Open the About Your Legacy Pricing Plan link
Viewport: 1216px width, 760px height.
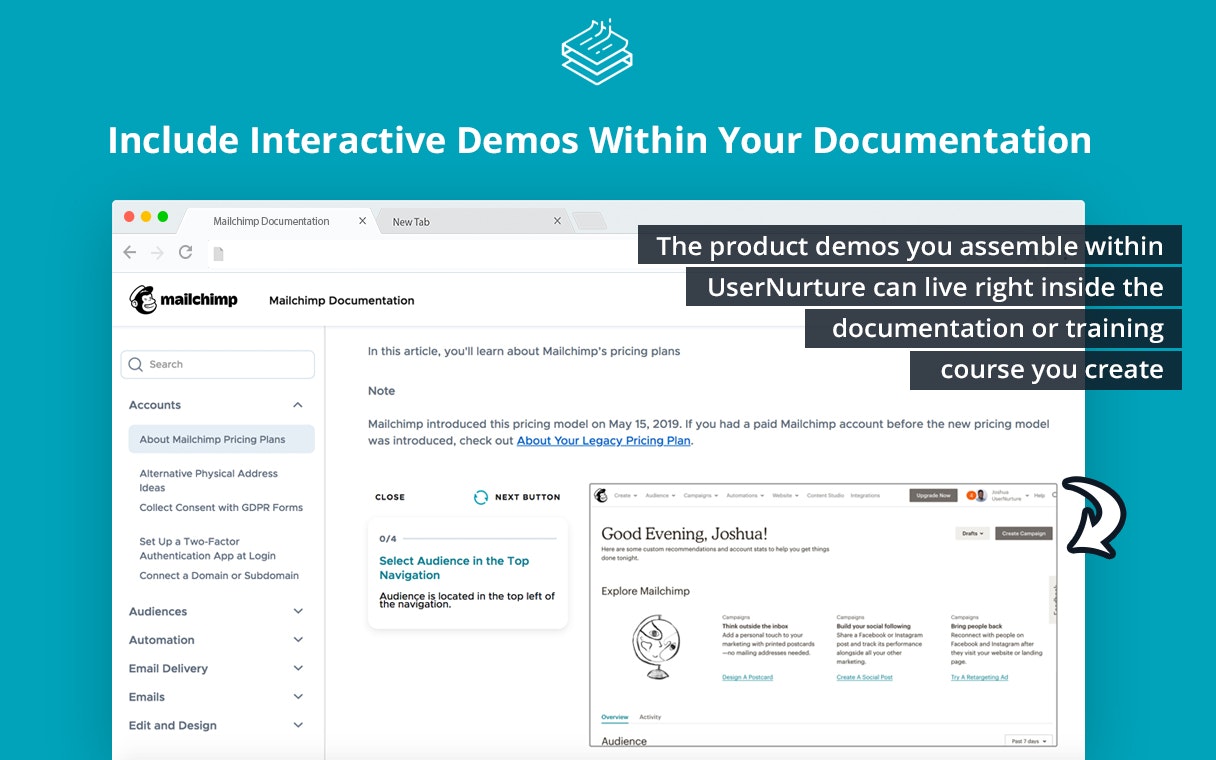coord(603,440)
